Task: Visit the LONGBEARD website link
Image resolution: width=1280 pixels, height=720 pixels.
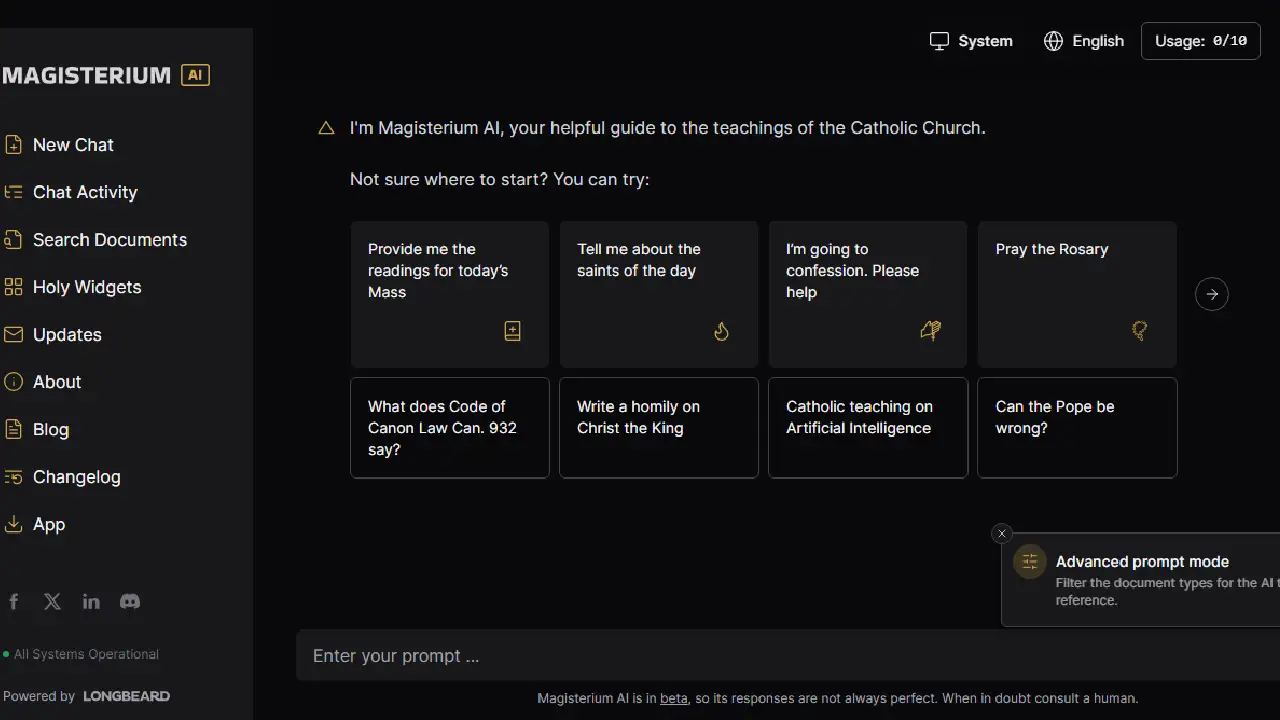Action: (126, 695)
